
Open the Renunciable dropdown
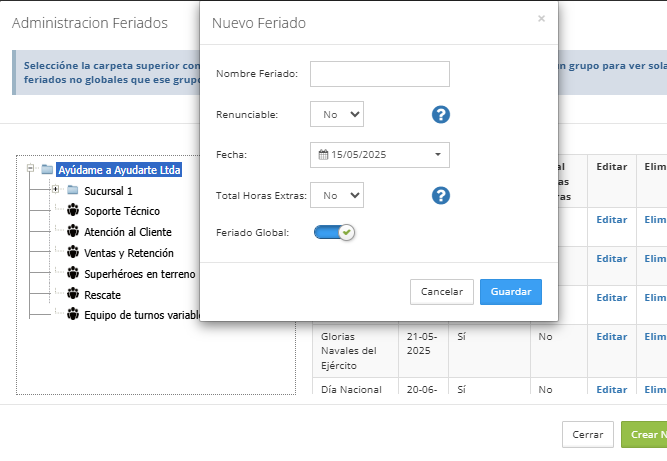[x=337, y=114]
